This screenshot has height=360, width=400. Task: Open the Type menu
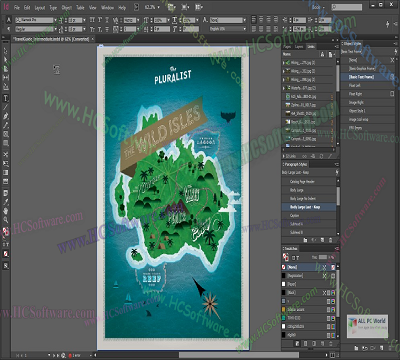pos(53,7)
